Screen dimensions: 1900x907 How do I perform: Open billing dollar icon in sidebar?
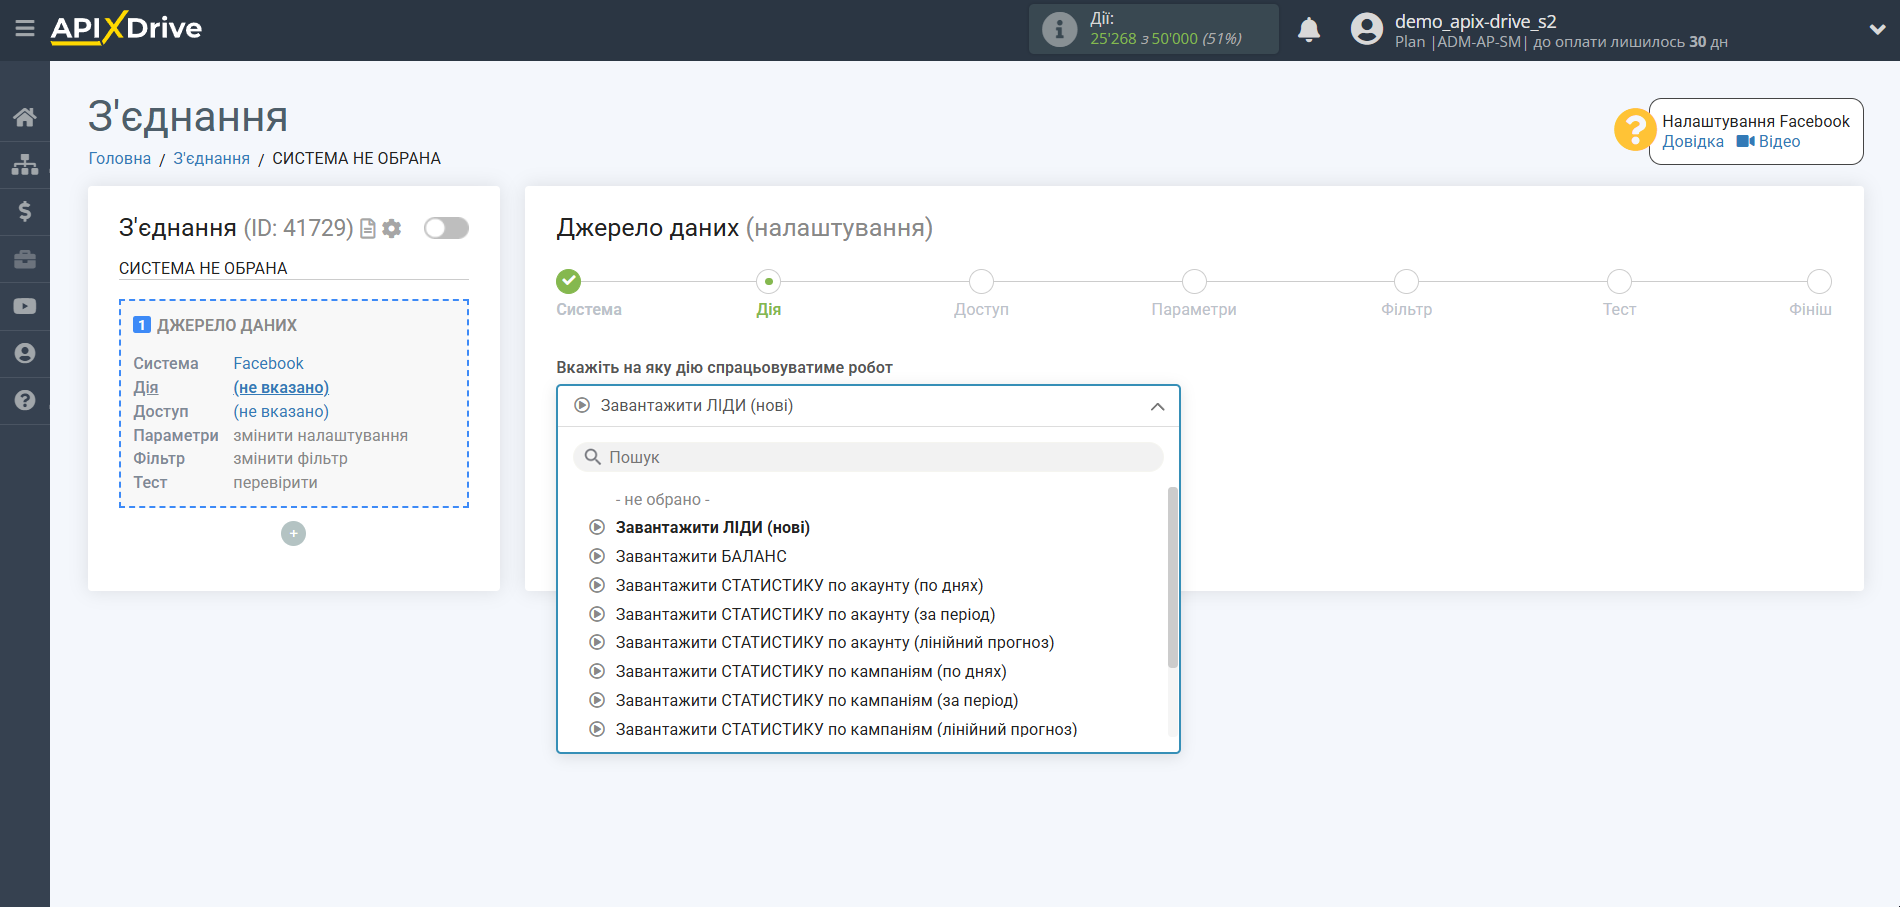pyautogui.click(x=25, y=211)
